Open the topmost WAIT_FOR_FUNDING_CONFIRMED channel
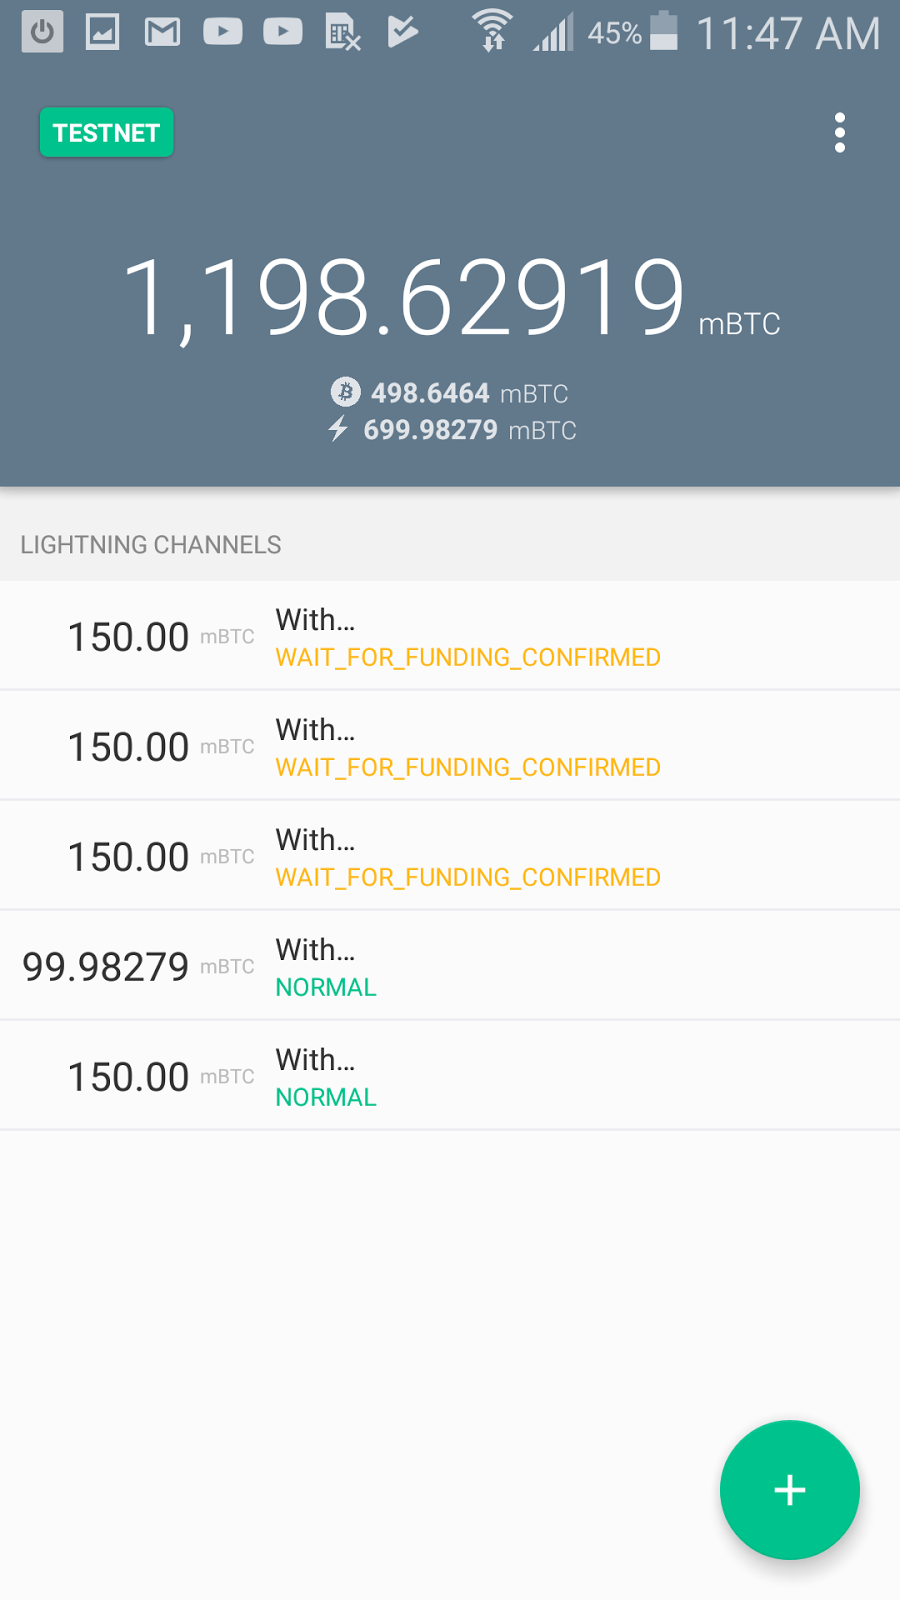900x1600 pixels. click(x=450, y=636)
